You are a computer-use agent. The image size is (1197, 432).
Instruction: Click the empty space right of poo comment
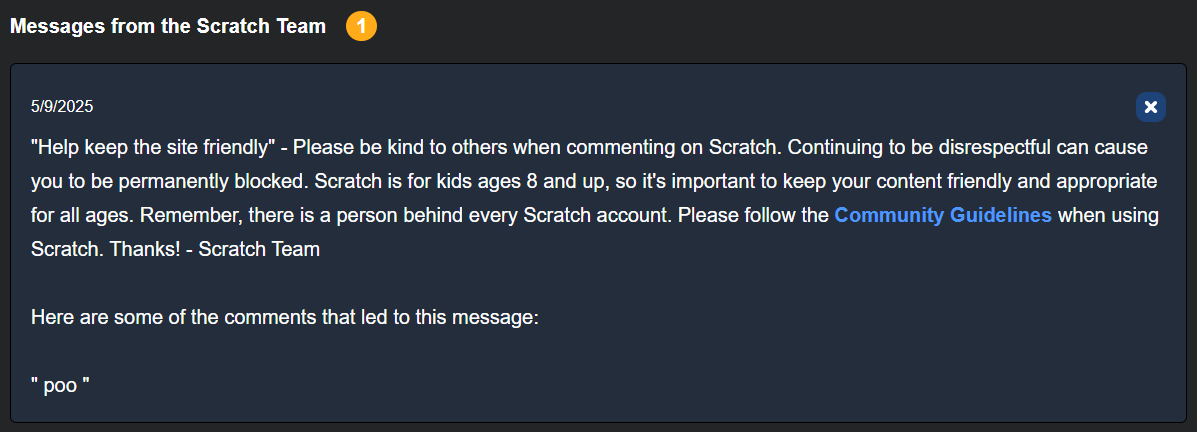(x=600, y=386)
